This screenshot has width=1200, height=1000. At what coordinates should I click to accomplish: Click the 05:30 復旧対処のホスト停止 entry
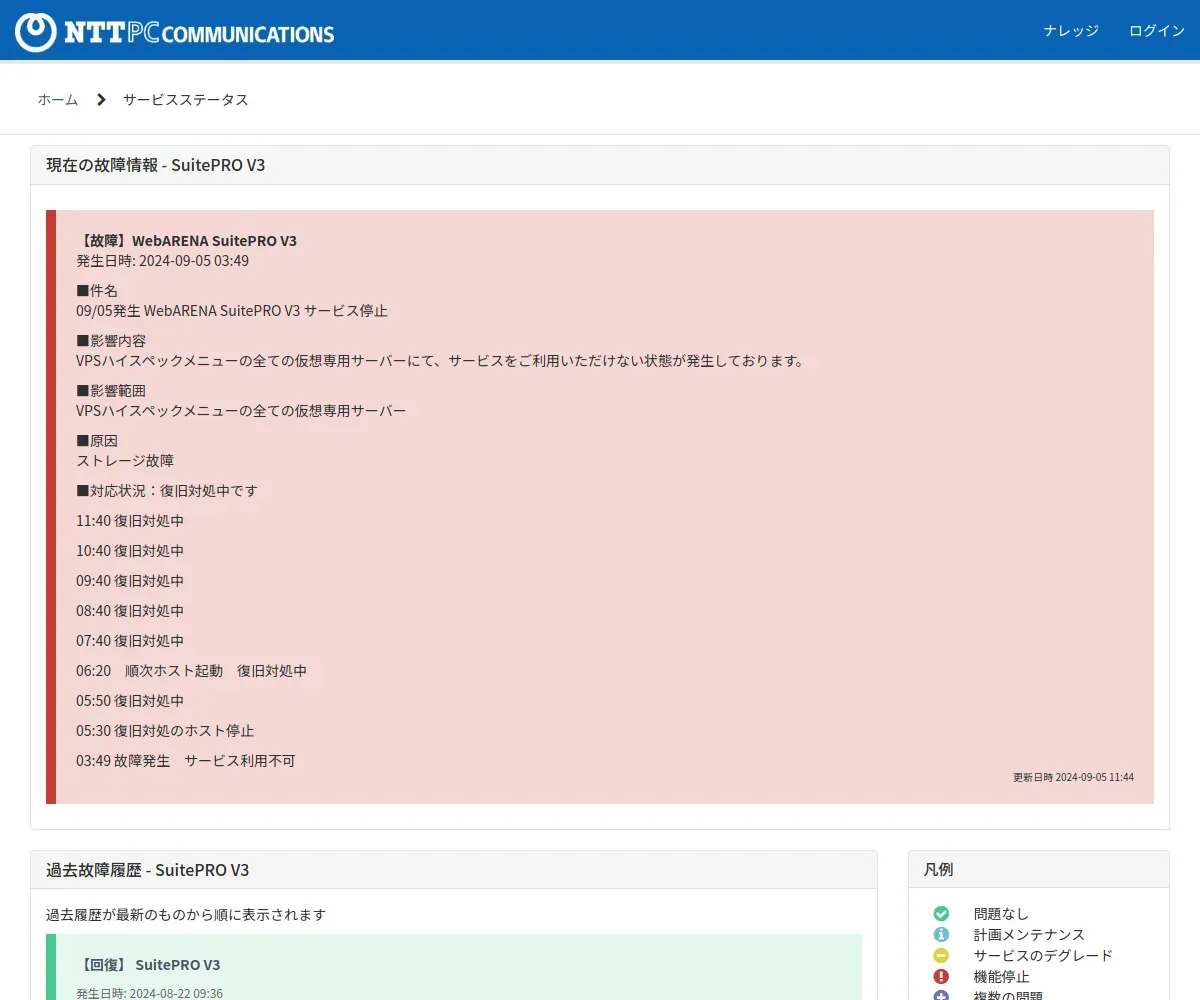[165, 731]
